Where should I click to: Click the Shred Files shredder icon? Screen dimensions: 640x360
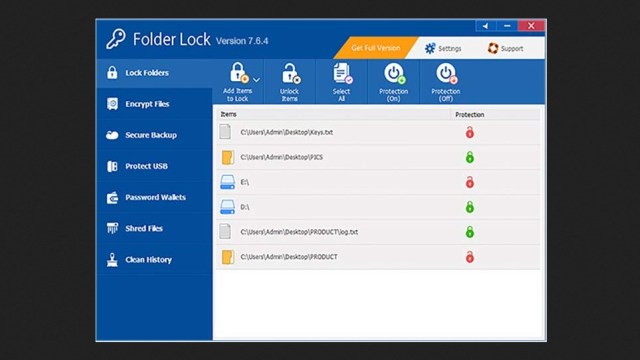pos(112,228)
